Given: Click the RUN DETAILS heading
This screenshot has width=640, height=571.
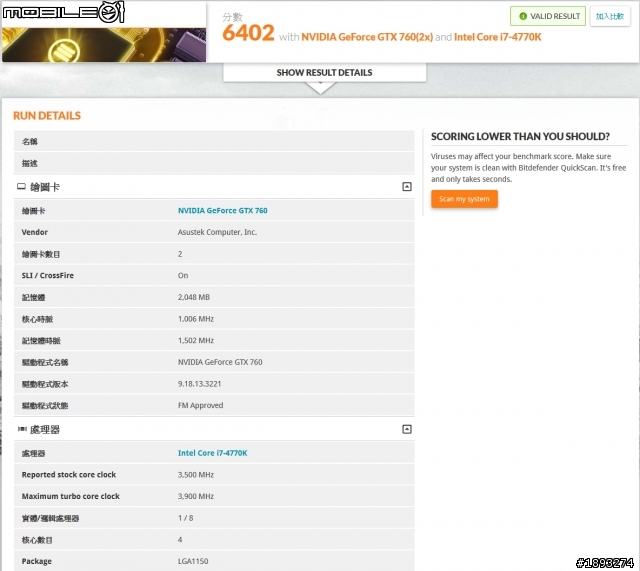Looking at the screenshot, I should pos(47,116).
